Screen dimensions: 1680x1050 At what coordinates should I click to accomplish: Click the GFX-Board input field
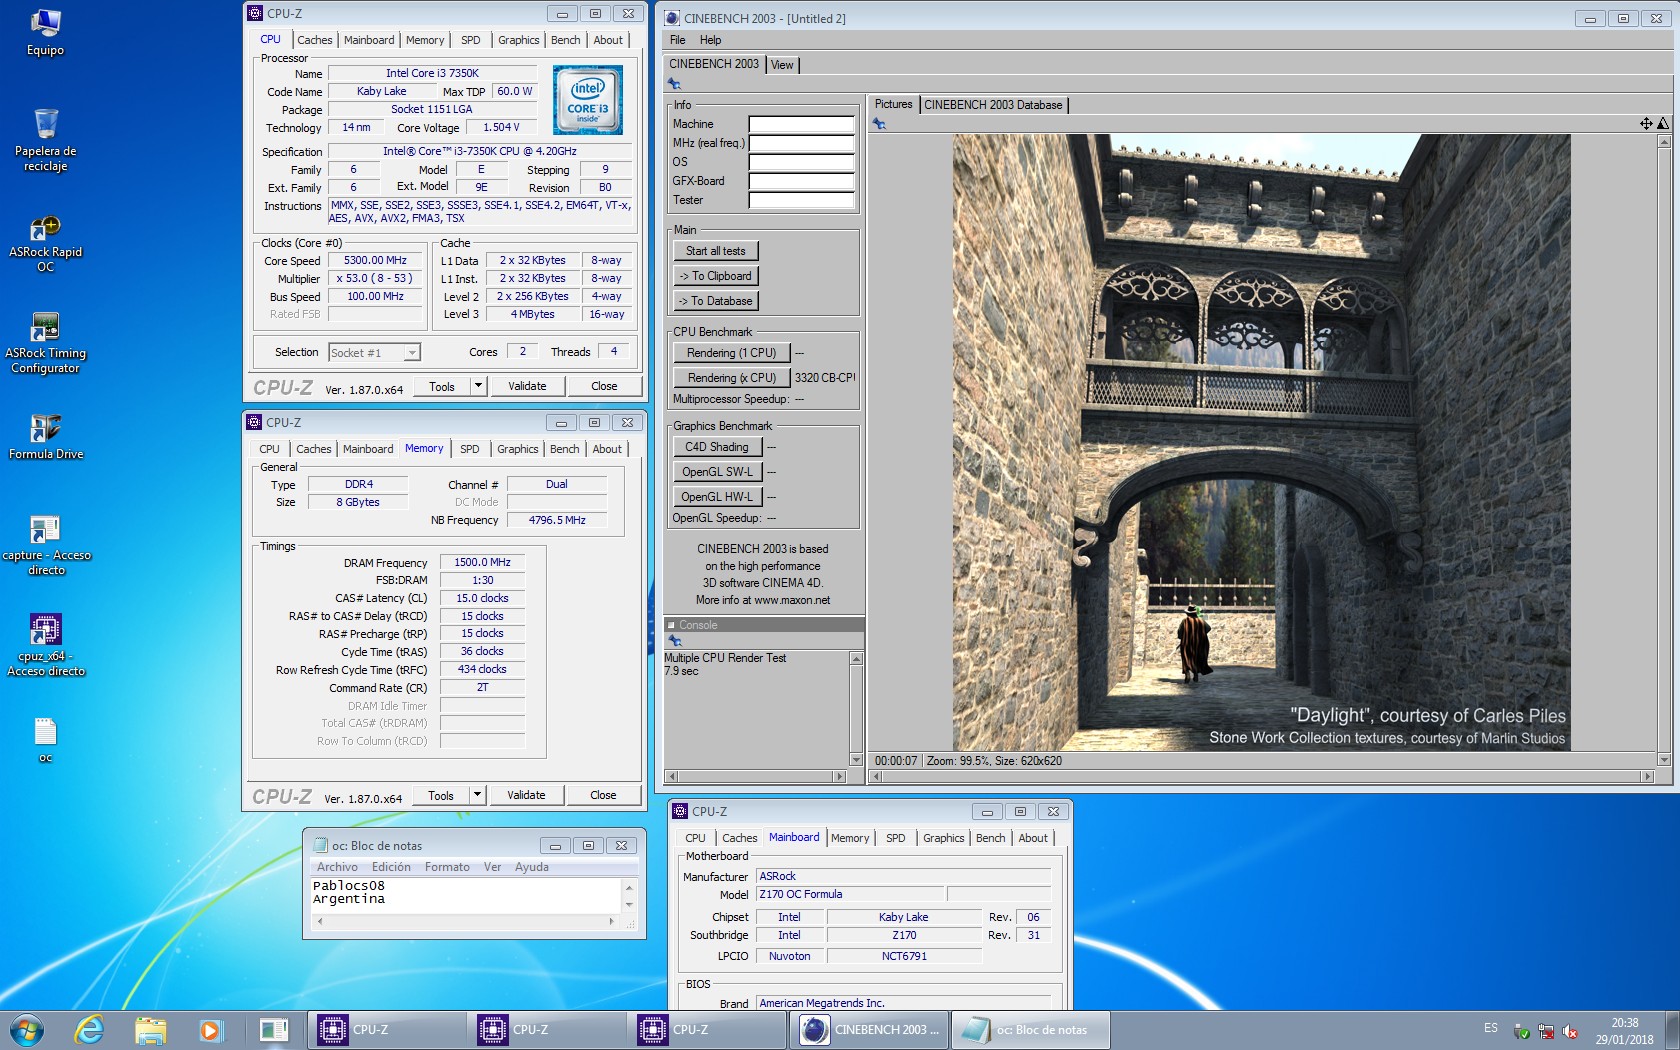click(801, 181)
